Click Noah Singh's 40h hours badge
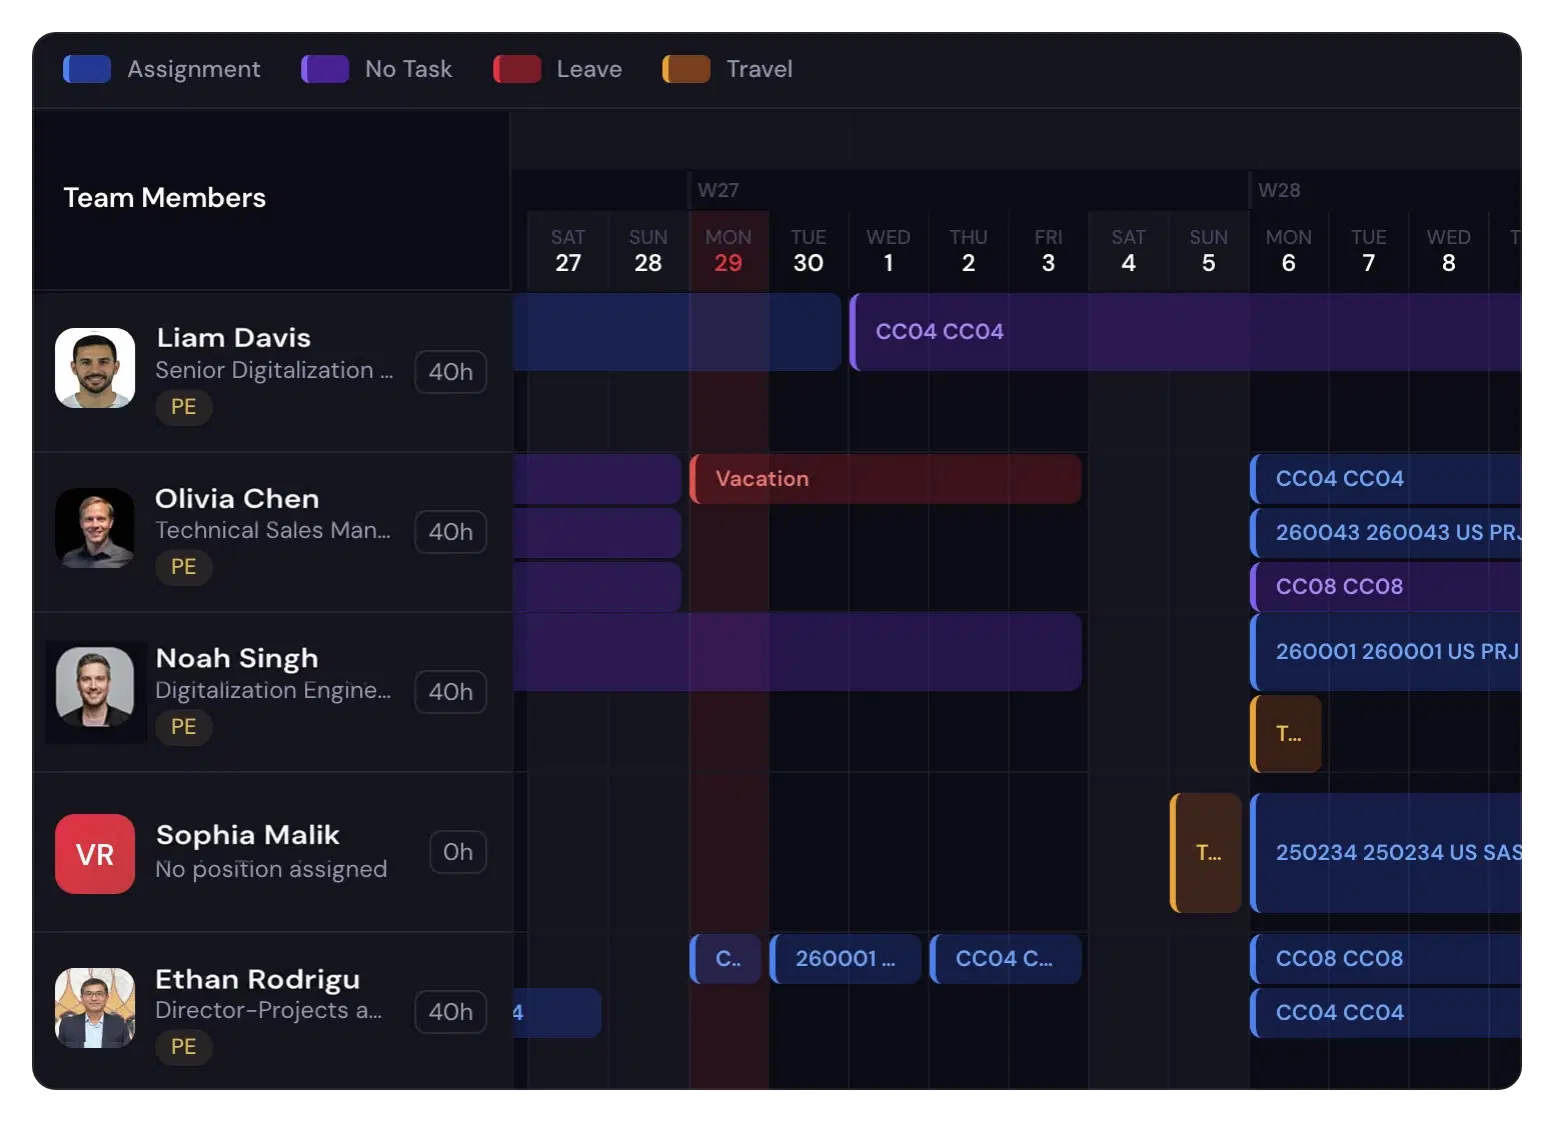Image resolution: width=1554 pixels, height=1122 pixels. coord(451,692)
